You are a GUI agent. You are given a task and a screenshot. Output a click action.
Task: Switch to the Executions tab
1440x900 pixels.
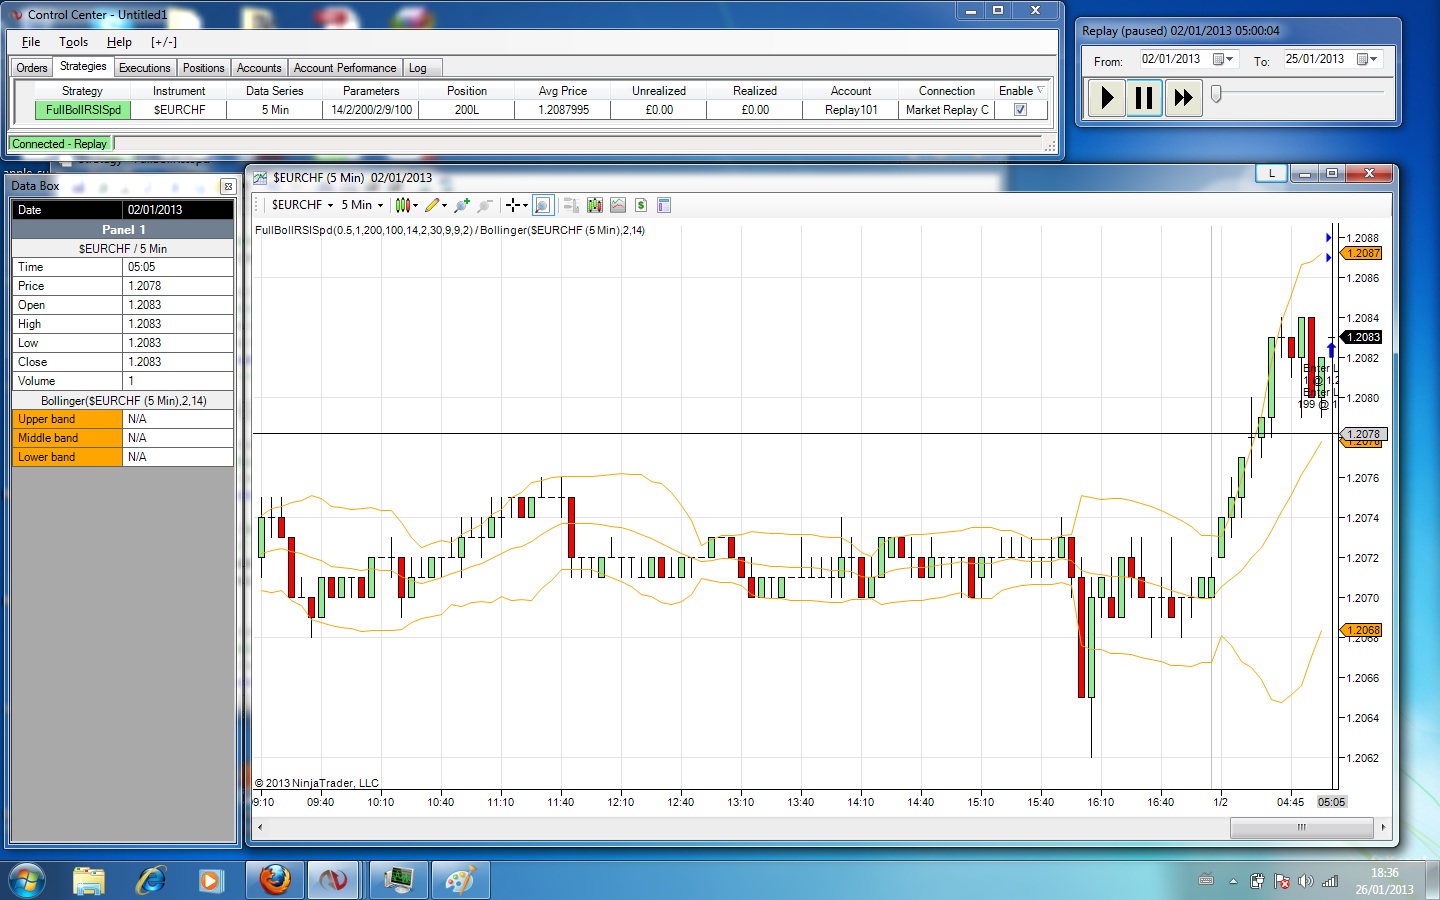[145, 68]
